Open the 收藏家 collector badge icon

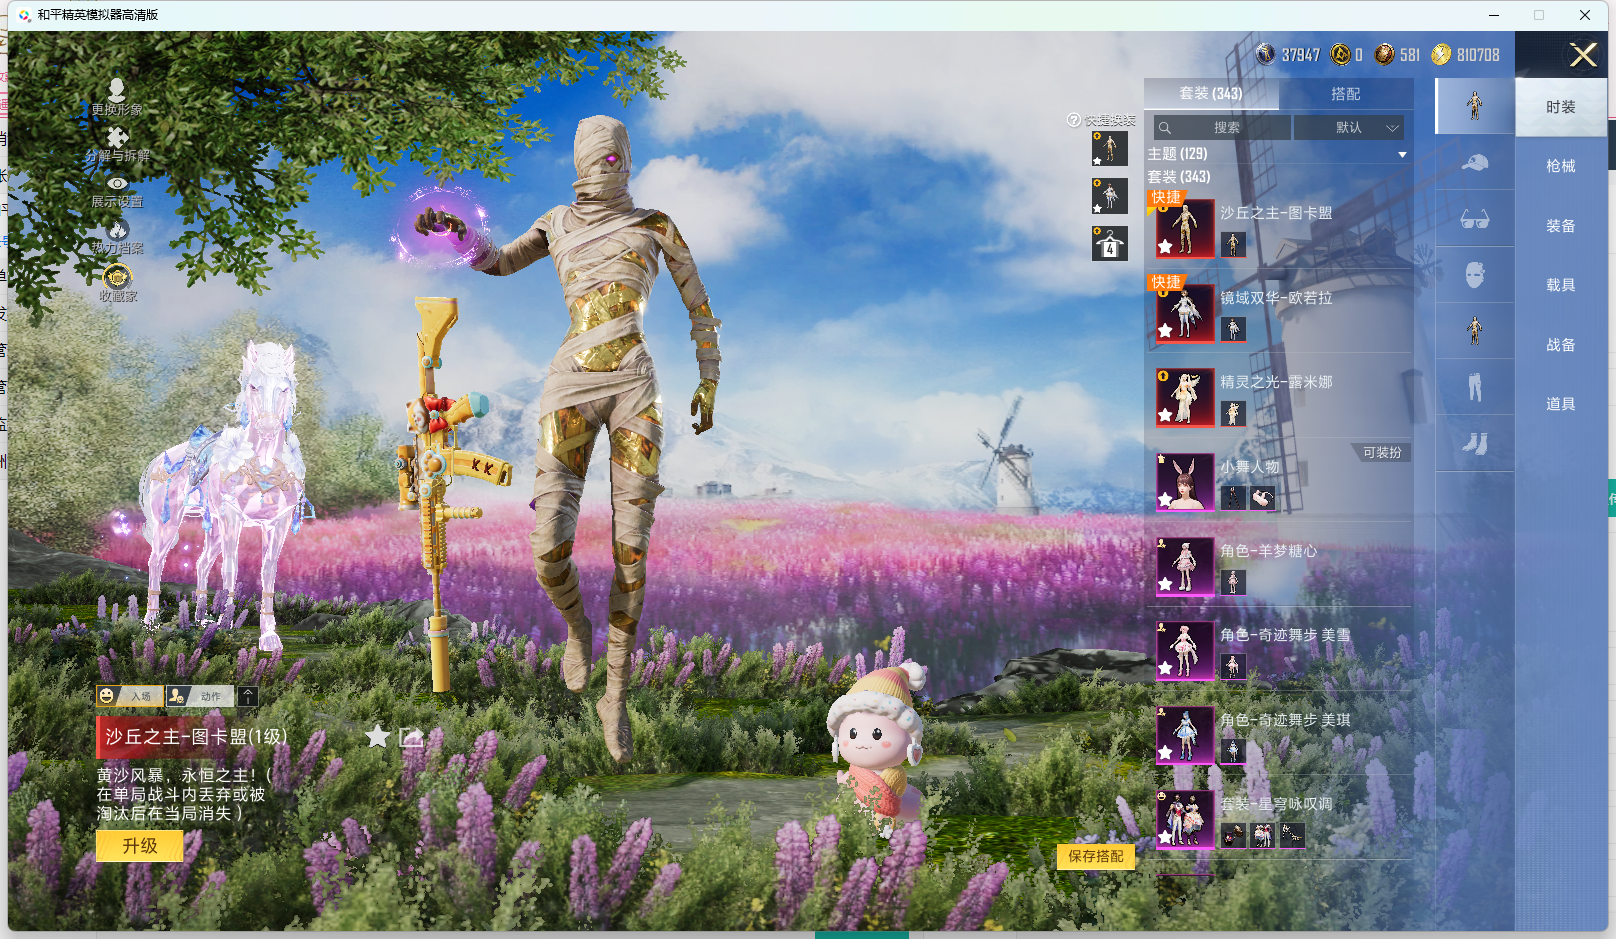pos(117,277)
